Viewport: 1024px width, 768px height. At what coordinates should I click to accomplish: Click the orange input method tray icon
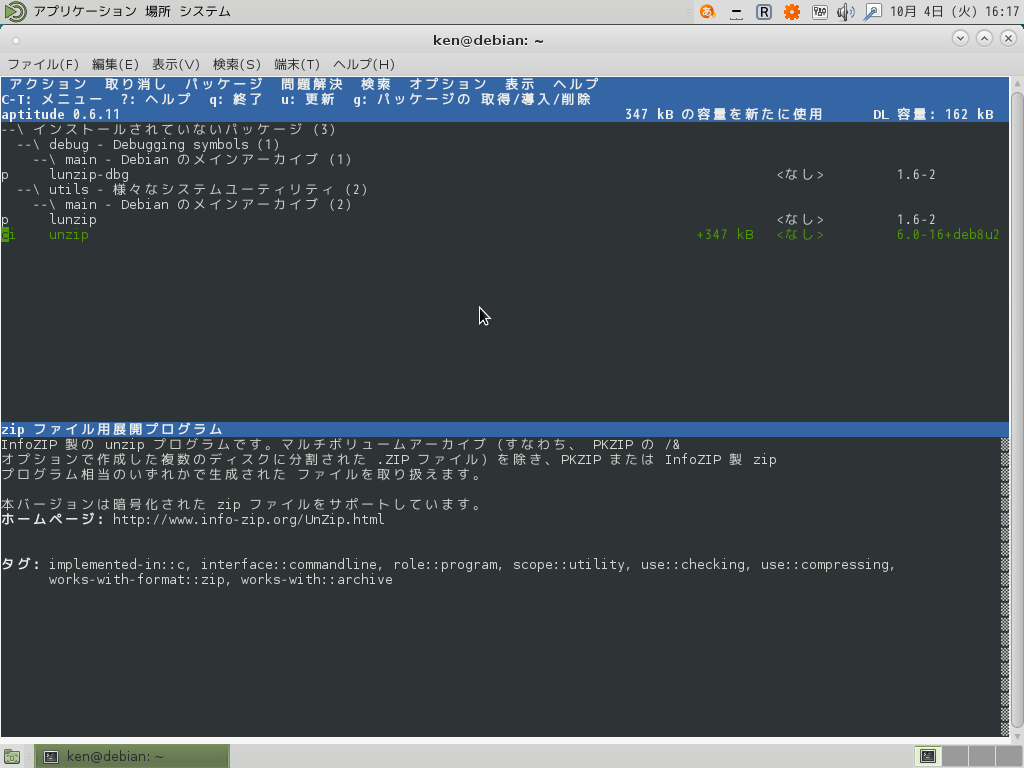coord(707,12)
